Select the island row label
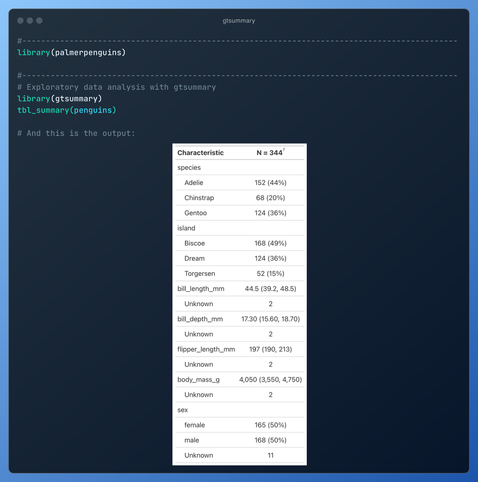Viewport: 478px width, 482px height. tap(186, 228)
